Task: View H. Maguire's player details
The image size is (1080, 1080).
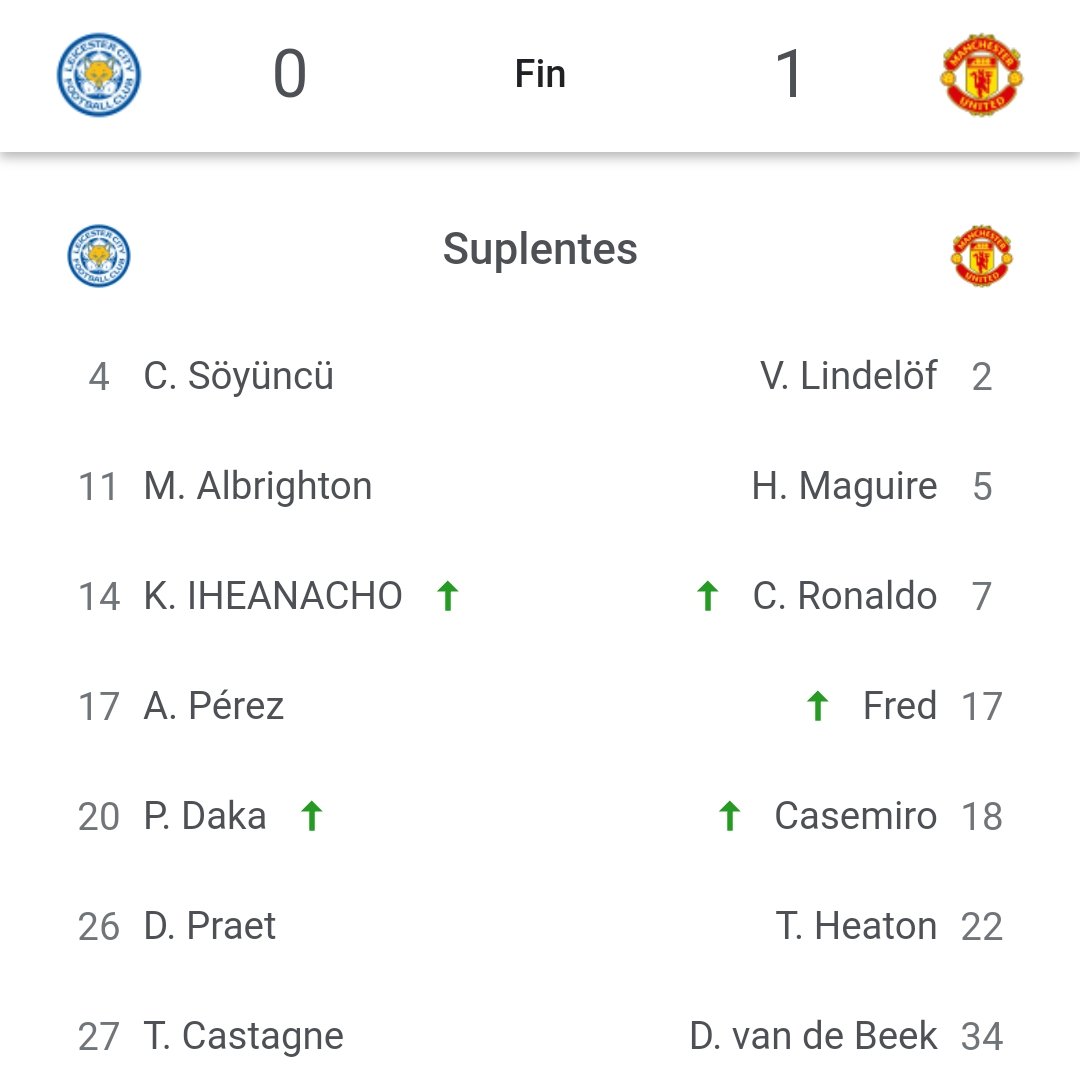Action: [x=844, y=486]
